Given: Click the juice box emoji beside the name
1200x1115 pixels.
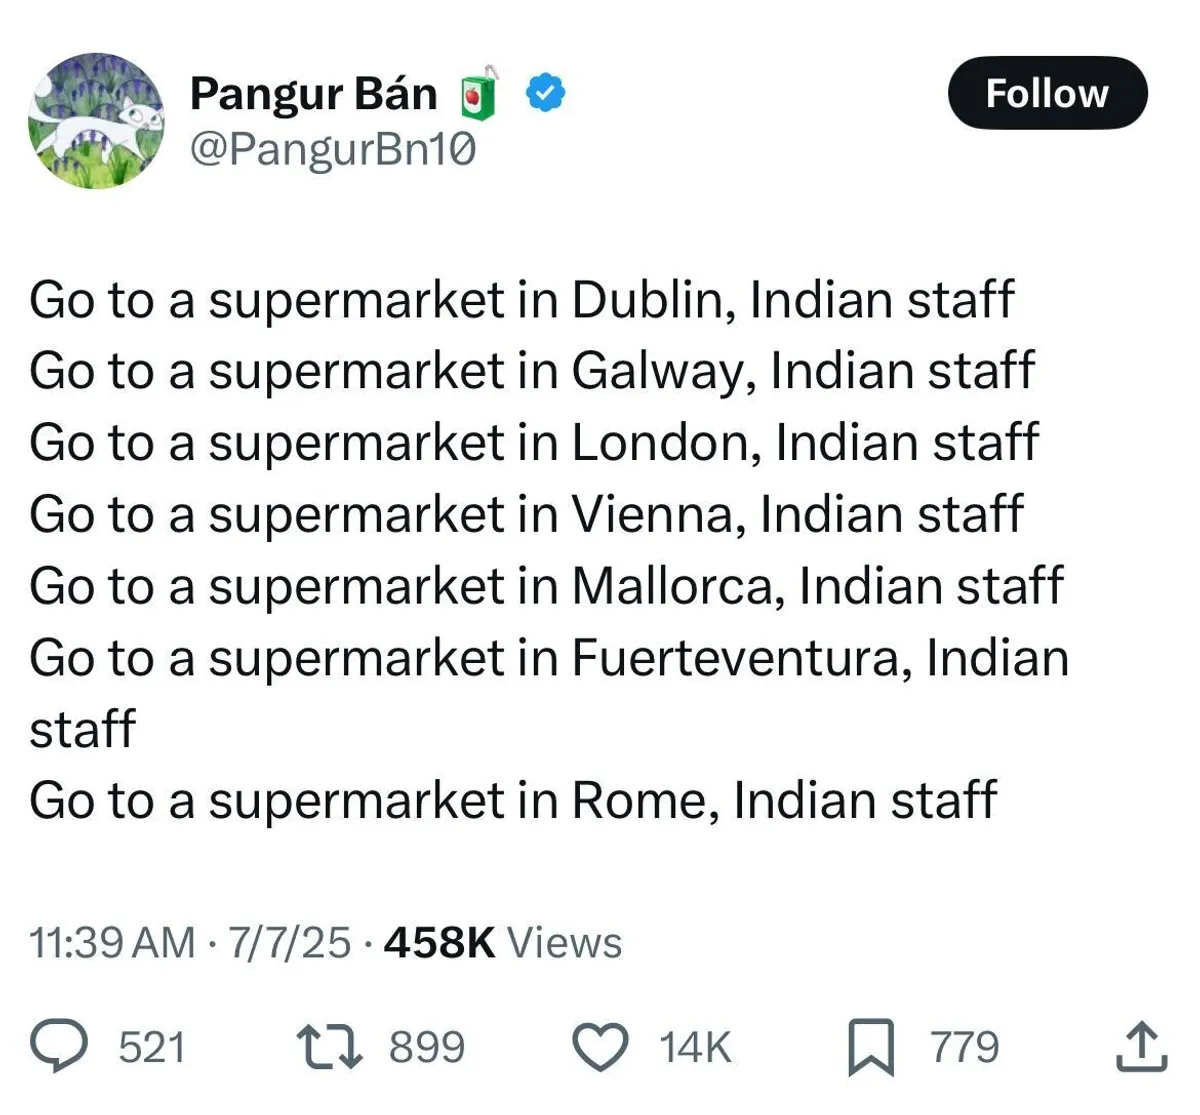Looking at the screenshot, I should [x=478, y=95].
